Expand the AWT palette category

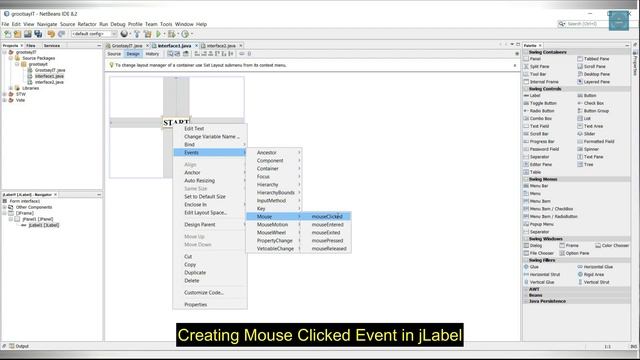[526, 289]
